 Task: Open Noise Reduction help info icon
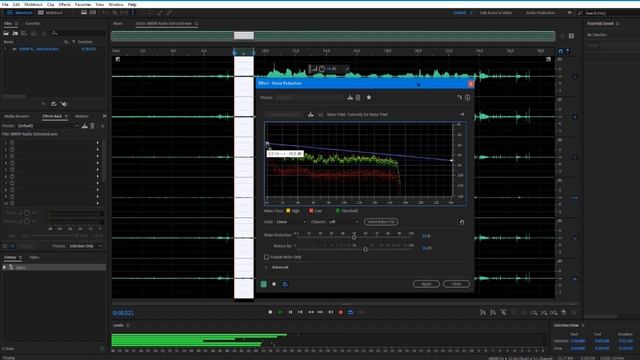click(x=468, y=98)
